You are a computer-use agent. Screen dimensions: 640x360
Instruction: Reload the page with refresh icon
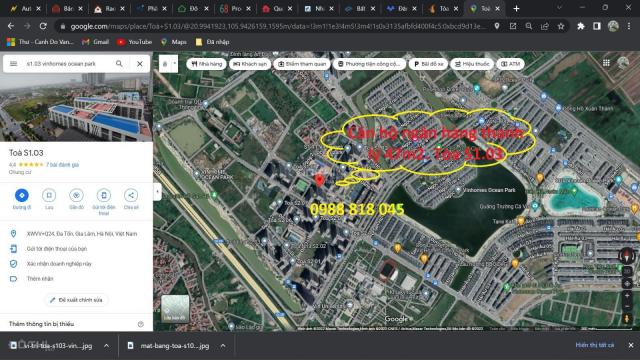43,26
